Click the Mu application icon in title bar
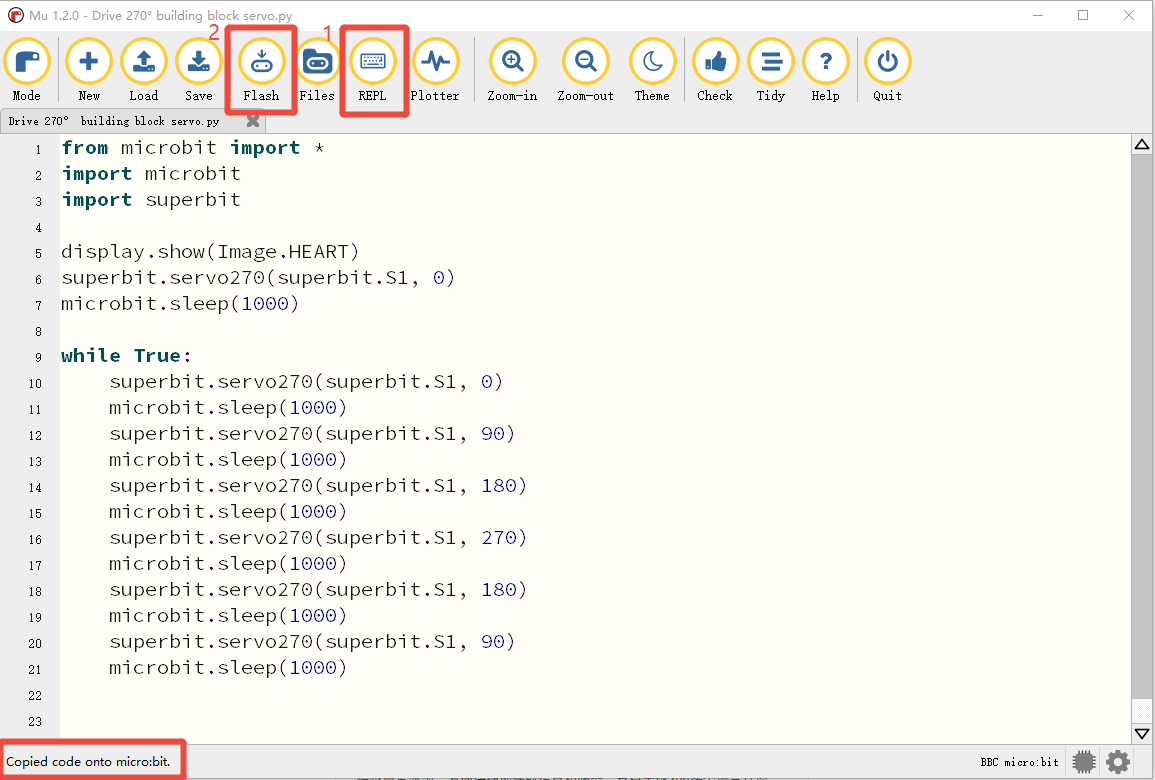Screen dimensions: 1155x780 pos(15,15)
